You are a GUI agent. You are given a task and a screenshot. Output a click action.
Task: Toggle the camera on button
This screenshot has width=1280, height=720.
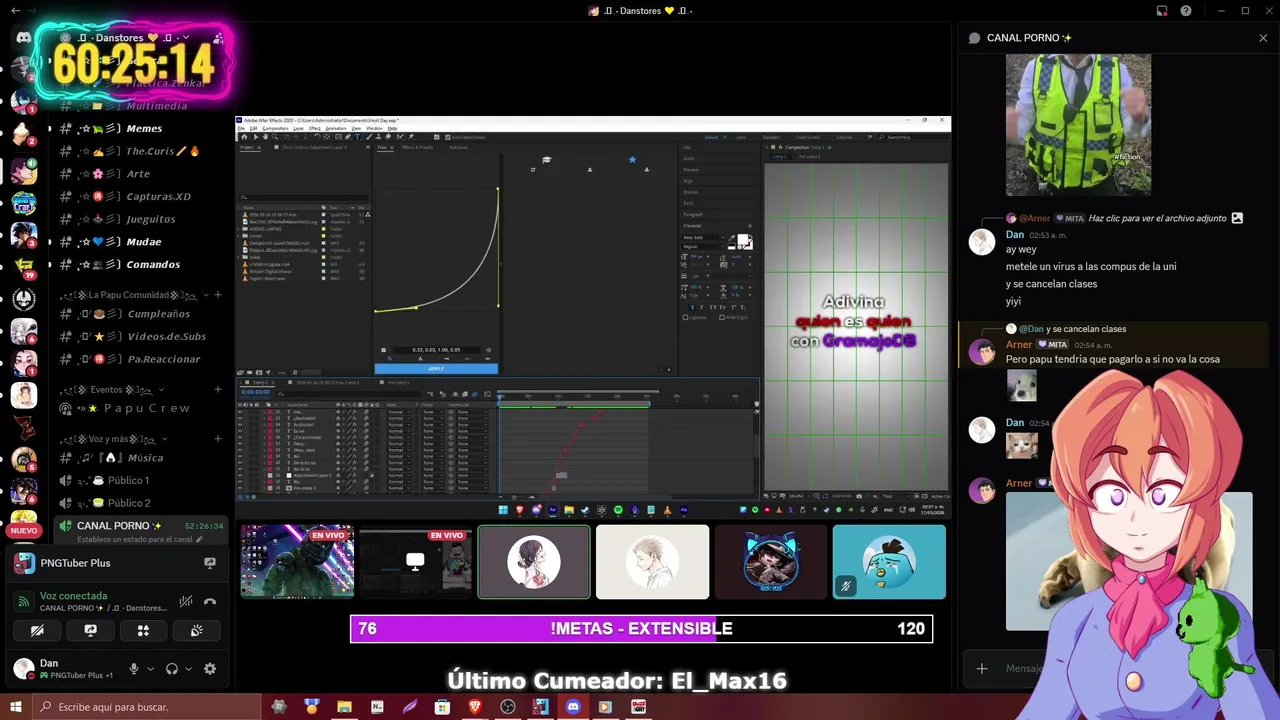(x=37, y=630)
